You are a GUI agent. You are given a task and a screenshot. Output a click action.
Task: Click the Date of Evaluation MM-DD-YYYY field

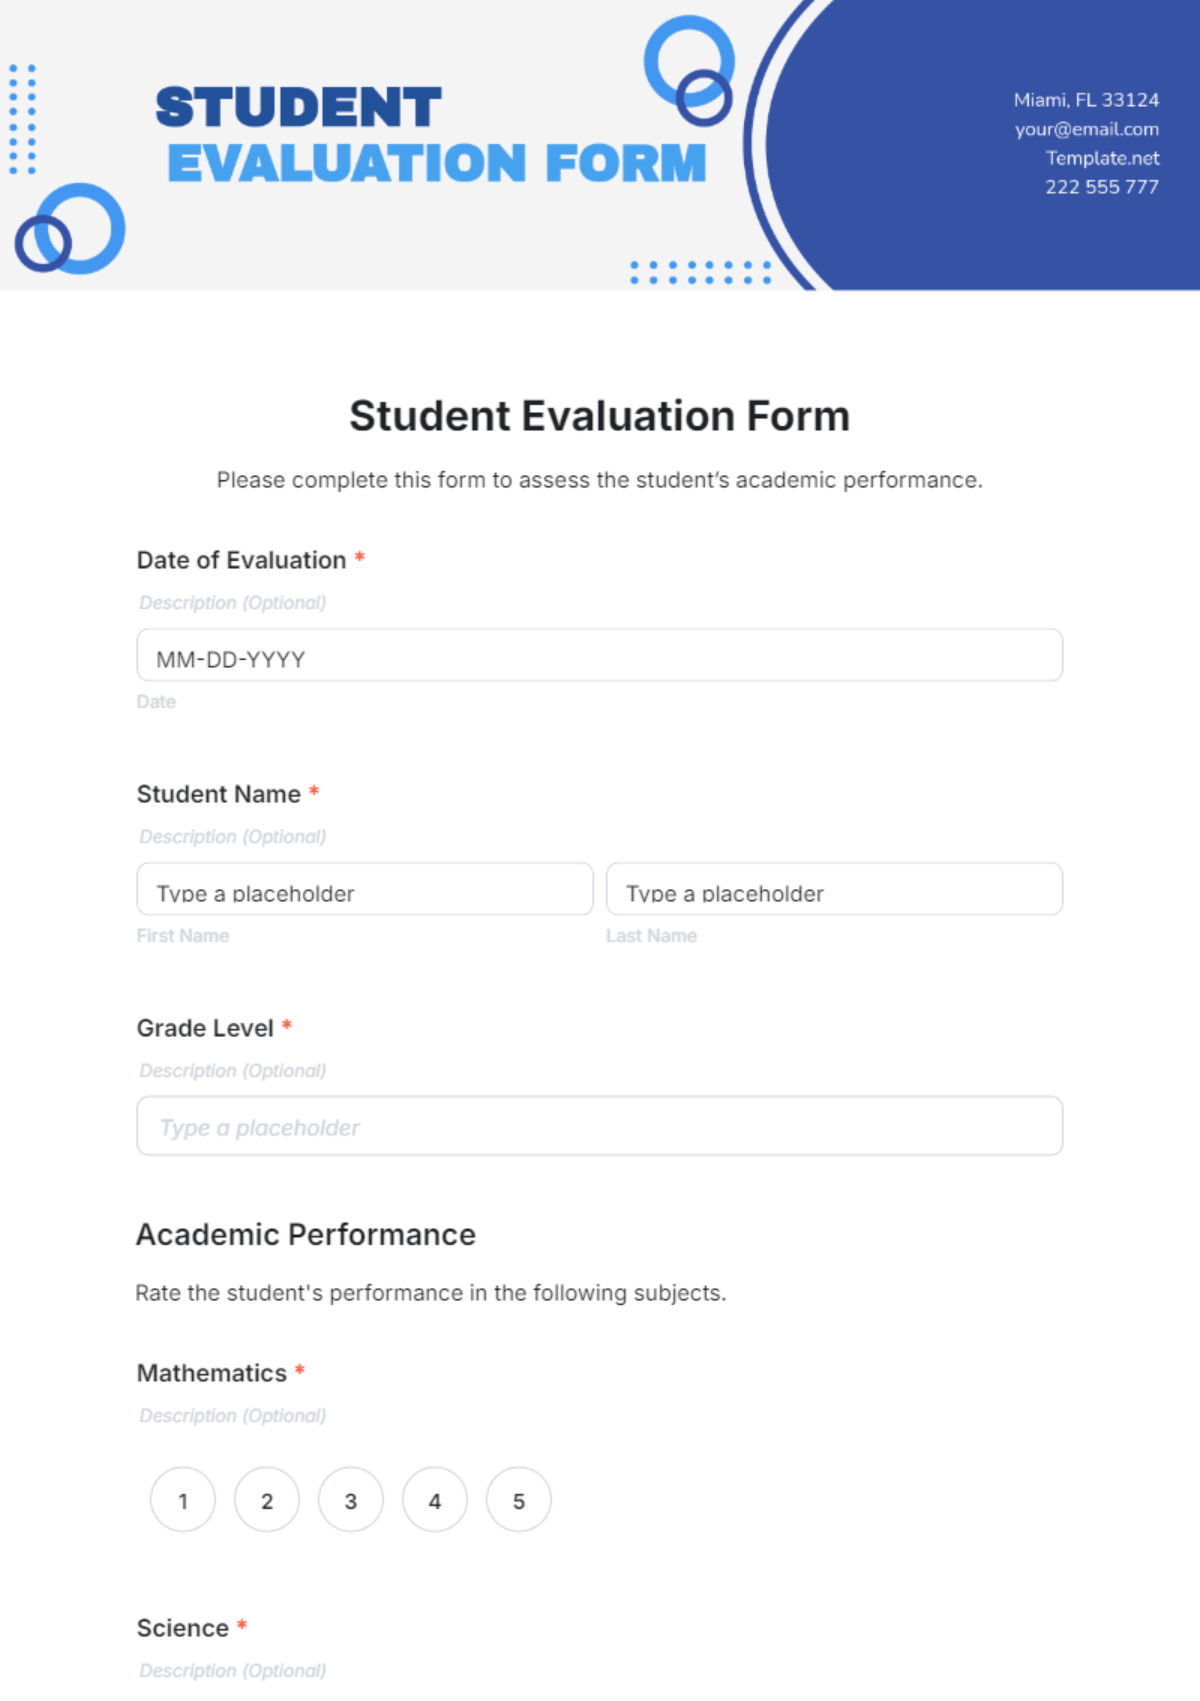point(600,655)
